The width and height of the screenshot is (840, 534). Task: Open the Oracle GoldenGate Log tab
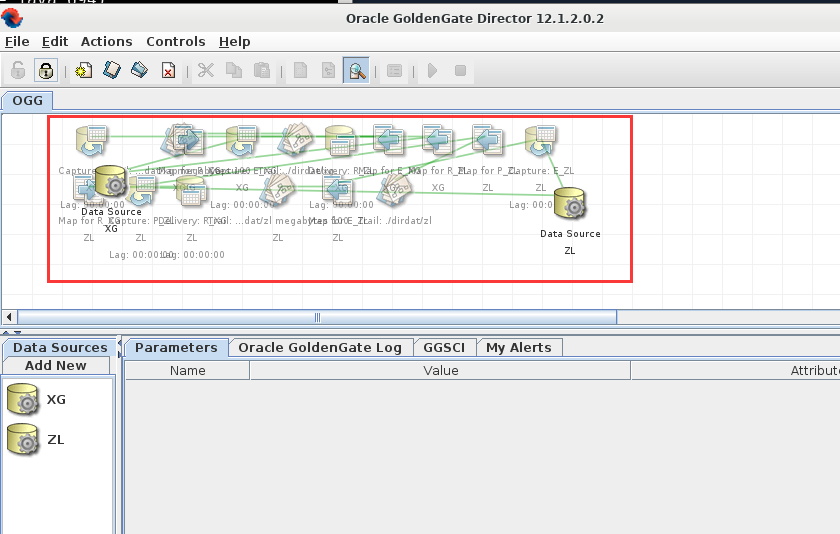pos(320,348)
